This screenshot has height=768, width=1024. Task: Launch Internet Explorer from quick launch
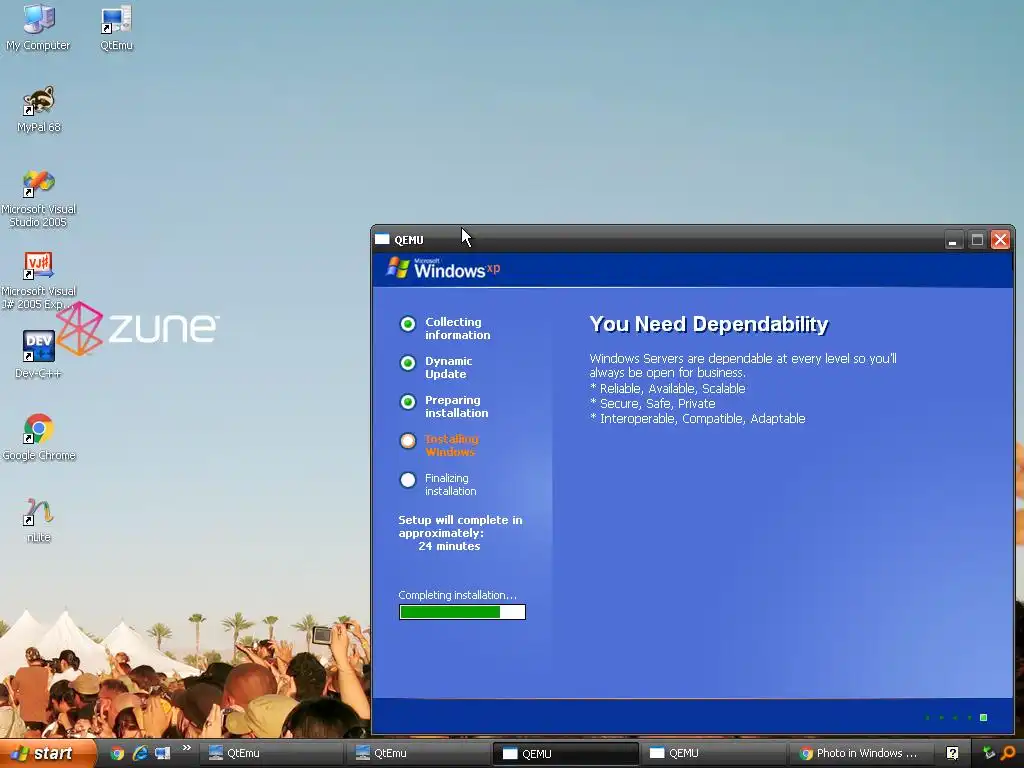tap(140, 753)
